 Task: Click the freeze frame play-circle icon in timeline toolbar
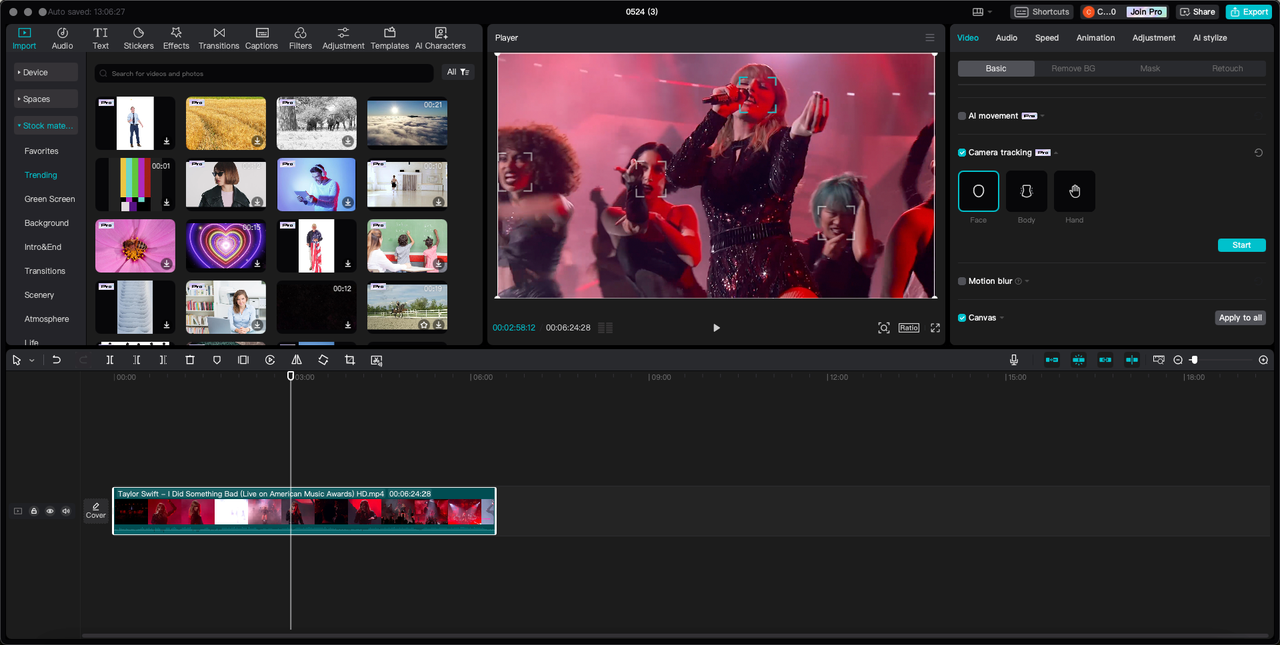click(270, 360)
